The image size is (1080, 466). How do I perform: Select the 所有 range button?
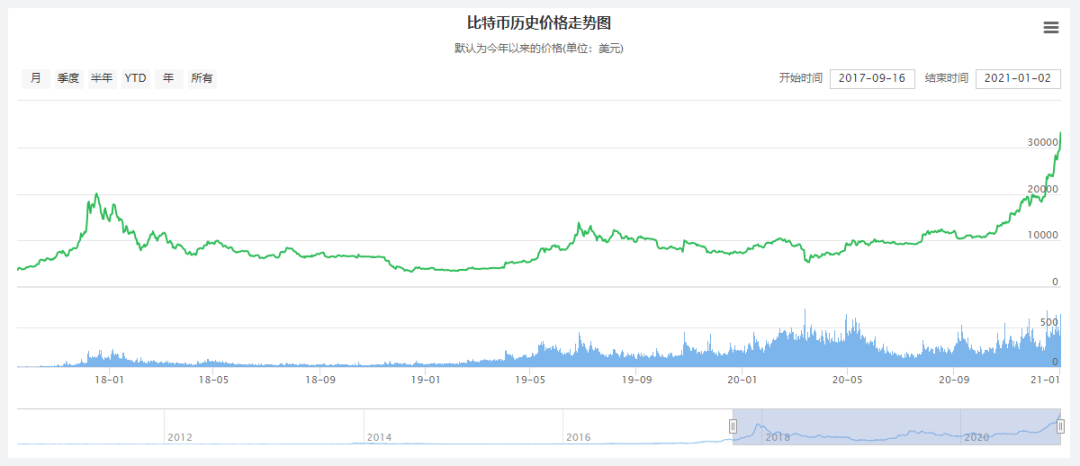[202, 78]
